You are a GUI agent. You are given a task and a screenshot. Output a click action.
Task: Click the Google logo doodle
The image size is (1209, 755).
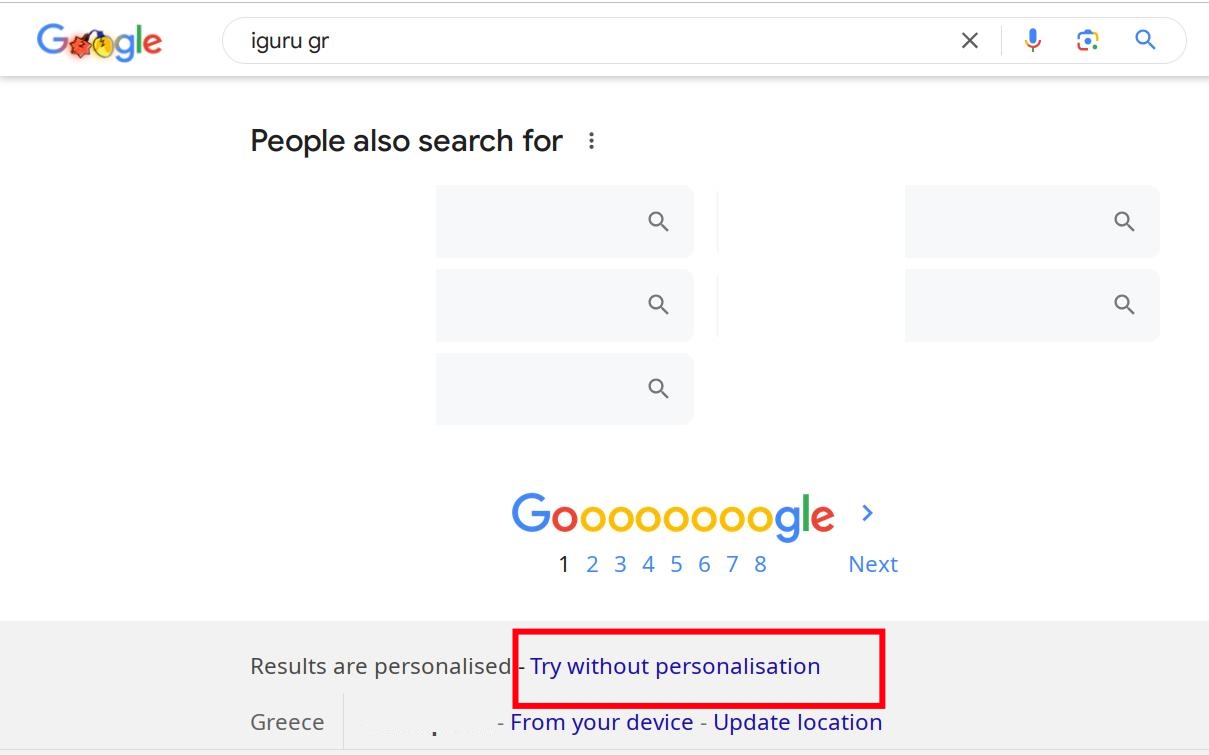point(99,42)
